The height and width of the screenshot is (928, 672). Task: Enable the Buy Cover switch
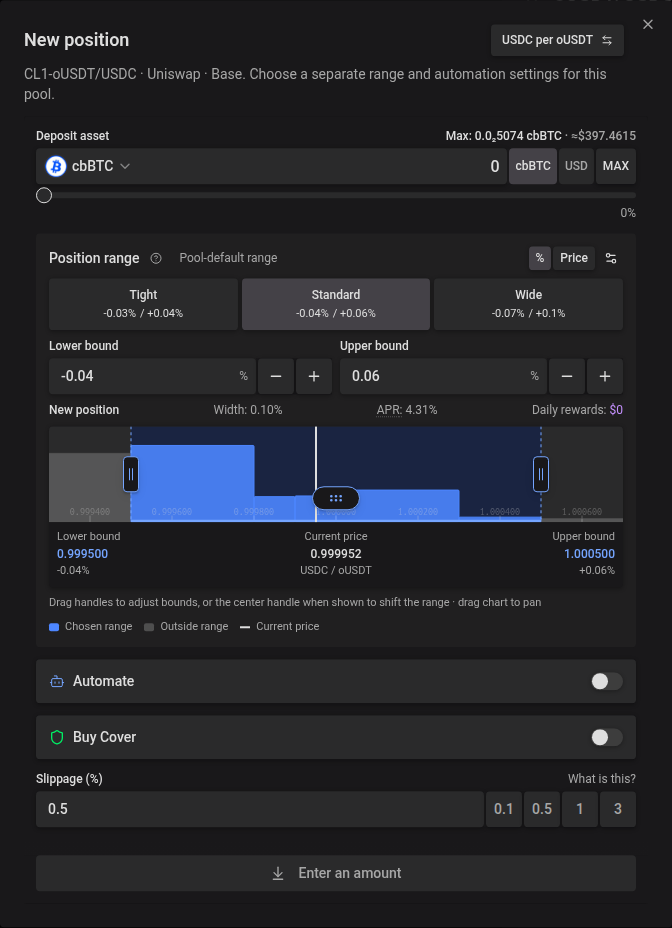pos(606,737)
